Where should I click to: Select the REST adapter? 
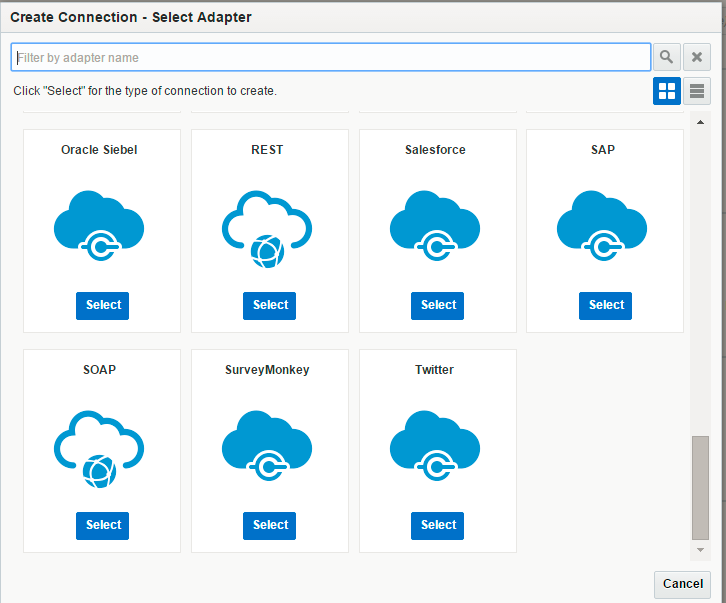[269, 306]
